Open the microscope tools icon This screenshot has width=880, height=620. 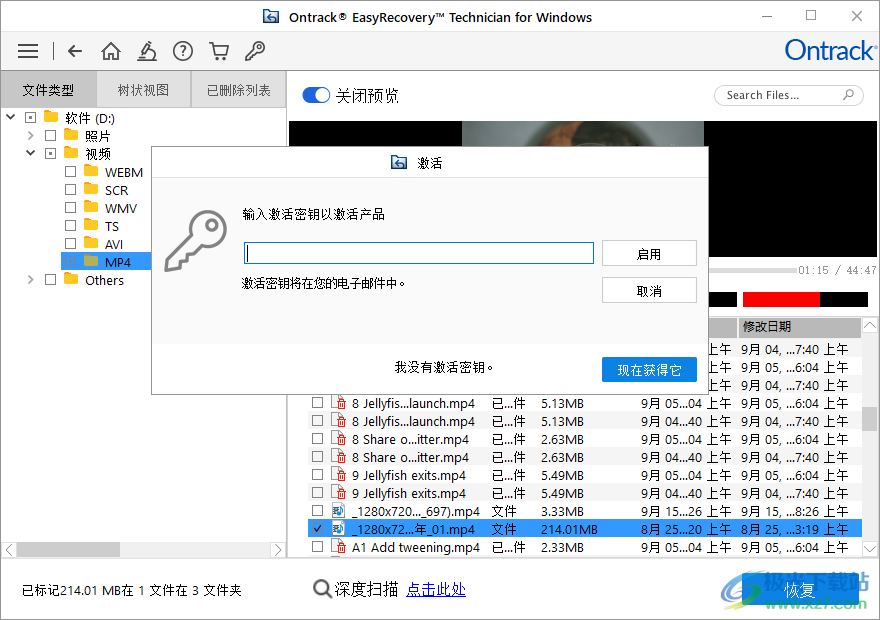coord(147,51)
